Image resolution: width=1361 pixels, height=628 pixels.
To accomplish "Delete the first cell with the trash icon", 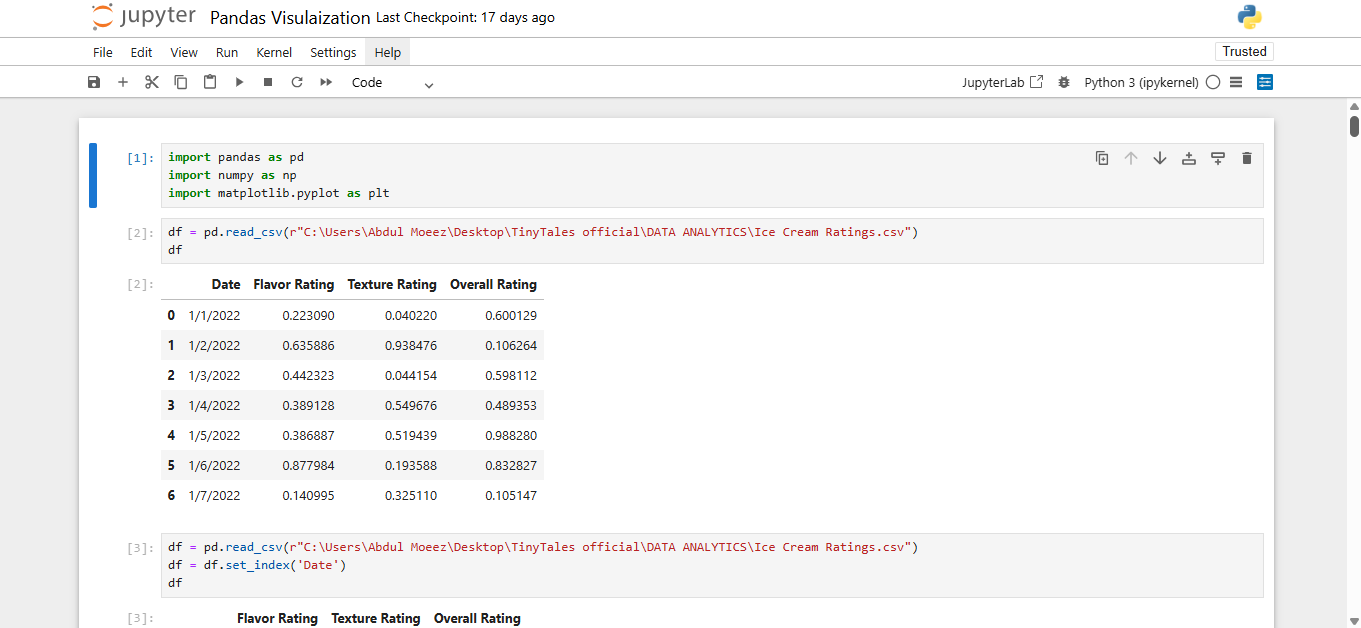I will [x=1246, y=158].
